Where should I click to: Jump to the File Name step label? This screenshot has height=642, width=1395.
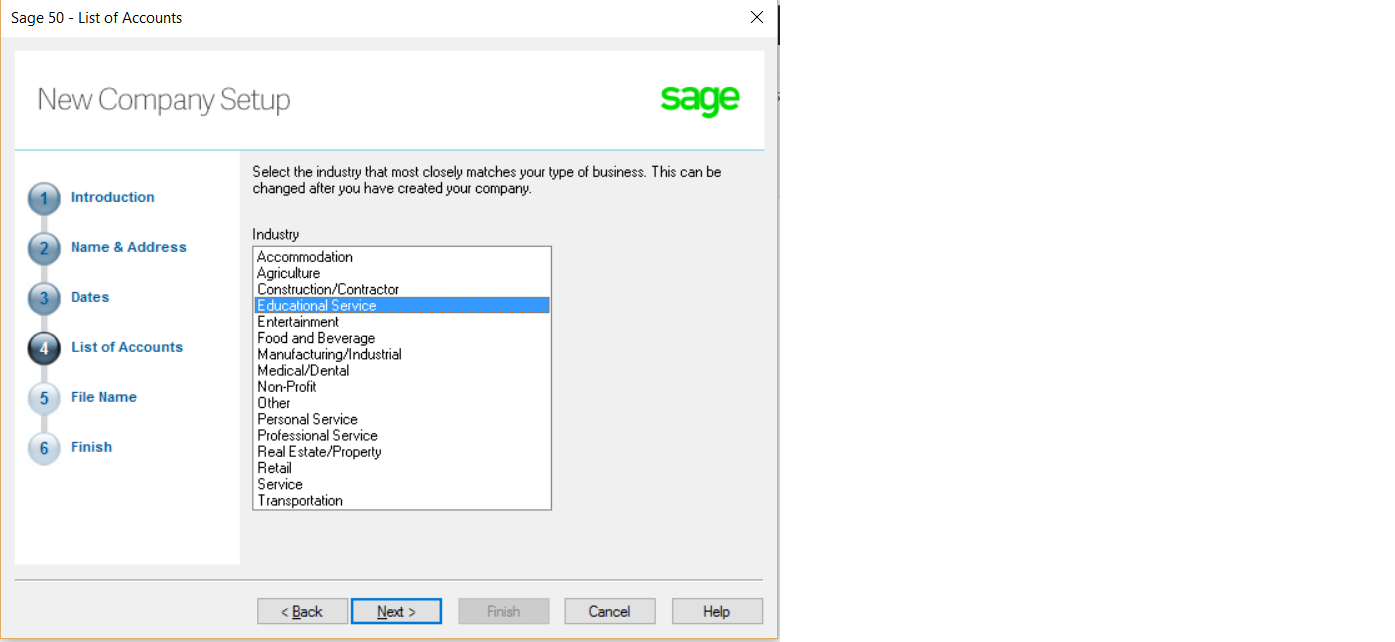[x=104, y=397]
